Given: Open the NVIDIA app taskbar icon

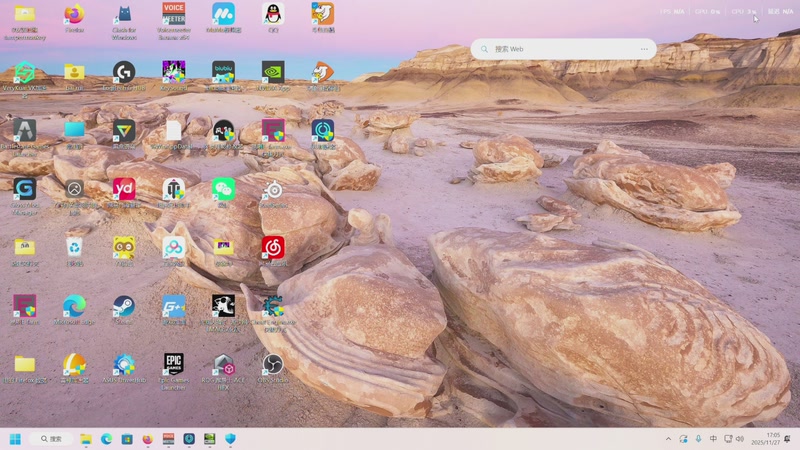Looking at the screenshot, I should click(210, 439).
